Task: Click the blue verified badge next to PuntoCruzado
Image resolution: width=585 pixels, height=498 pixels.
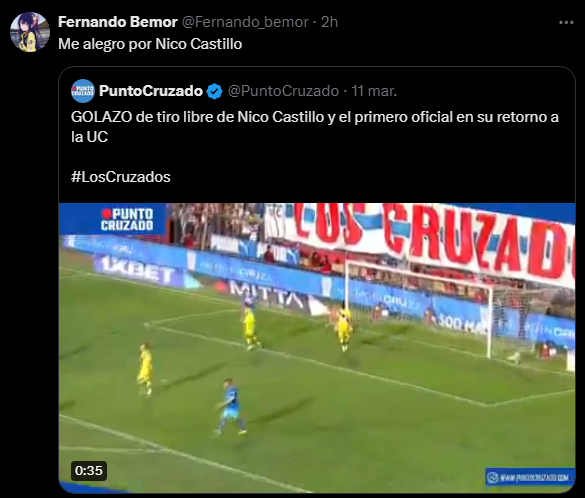Action: [x=215, y=91]
